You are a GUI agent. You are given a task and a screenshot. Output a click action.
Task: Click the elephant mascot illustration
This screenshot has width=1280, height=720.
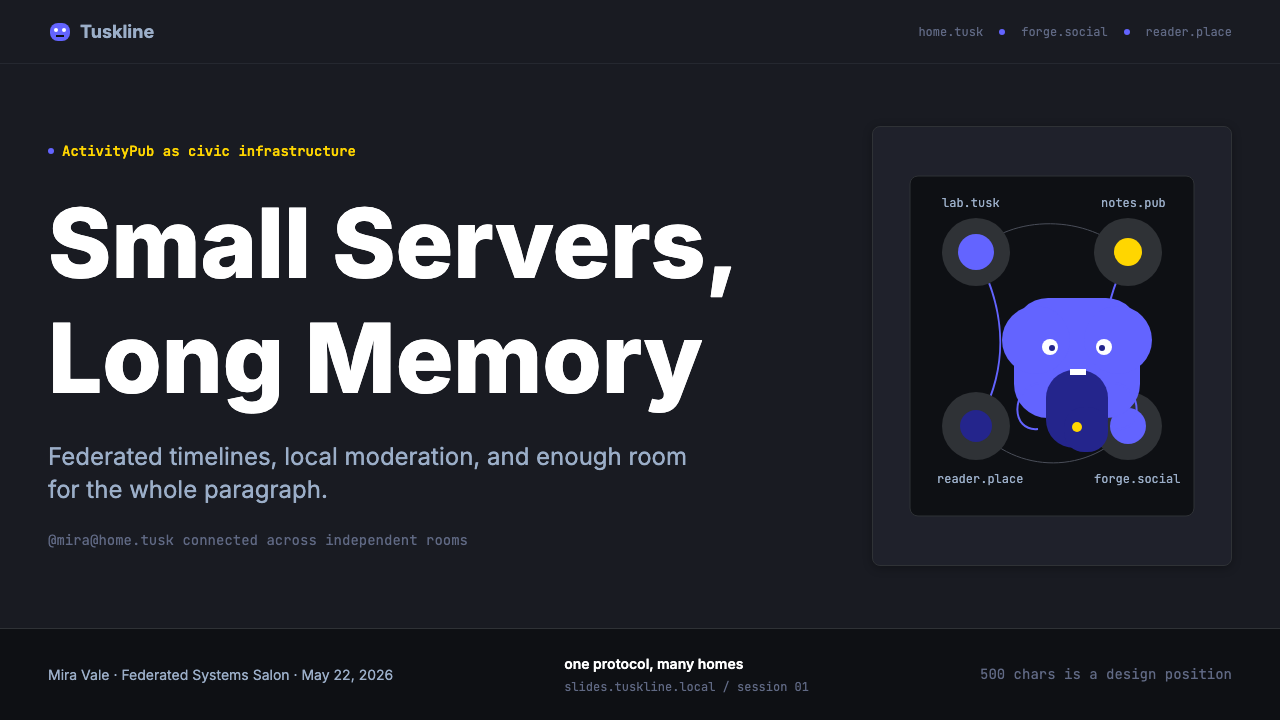(1077, 374)
